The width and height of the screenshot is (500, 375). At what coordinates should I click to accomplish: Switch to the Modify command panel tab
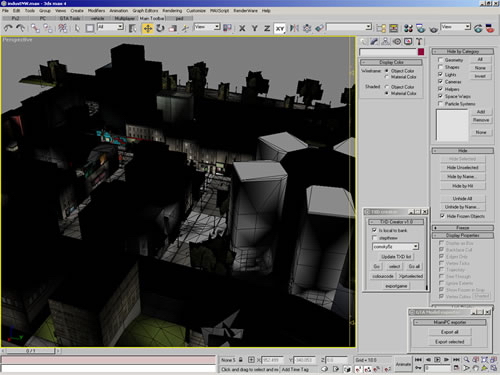(x=374, y=41)
